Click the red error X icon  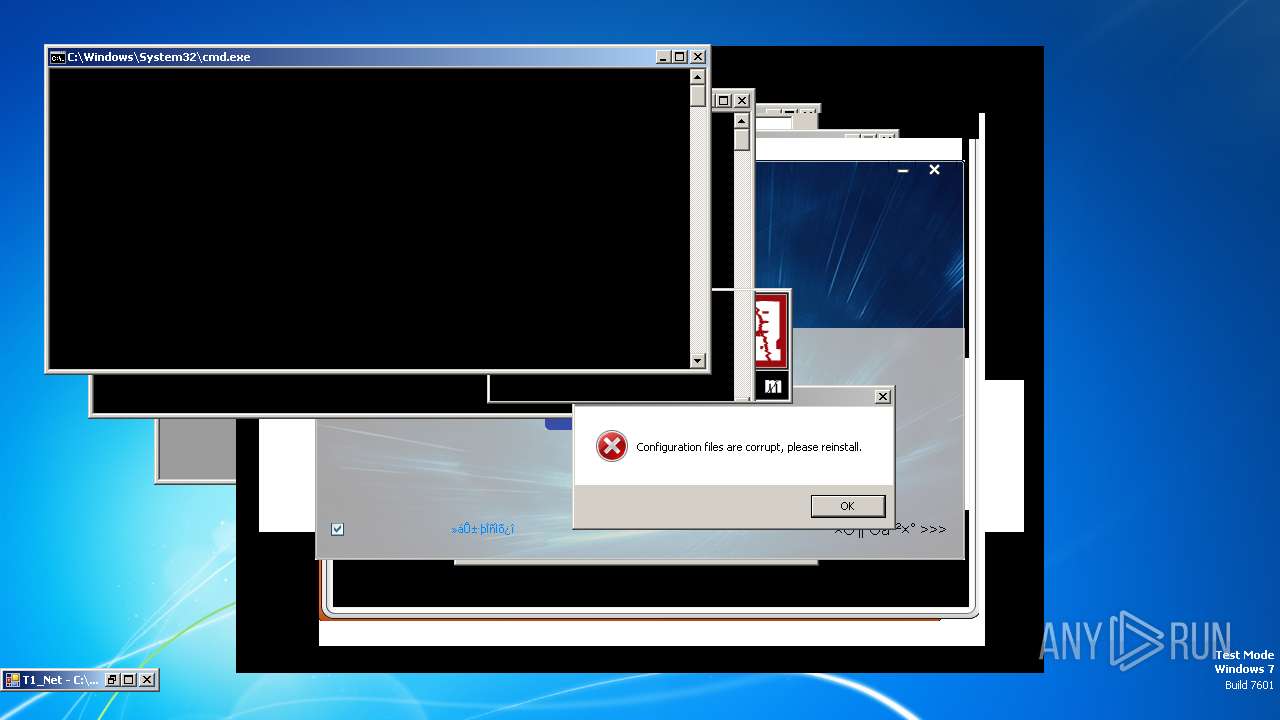pyautogui.click(x=611, y=446)
